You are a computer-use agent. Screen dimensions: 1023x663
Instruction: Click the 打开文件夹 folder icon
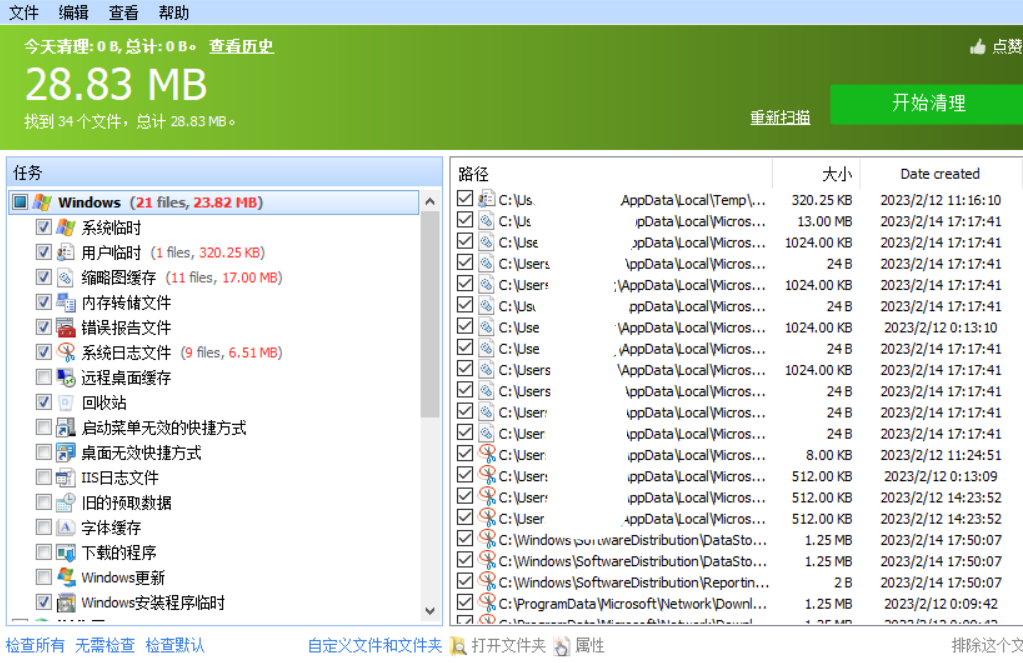pyautogui.click(x=459, y=646)
